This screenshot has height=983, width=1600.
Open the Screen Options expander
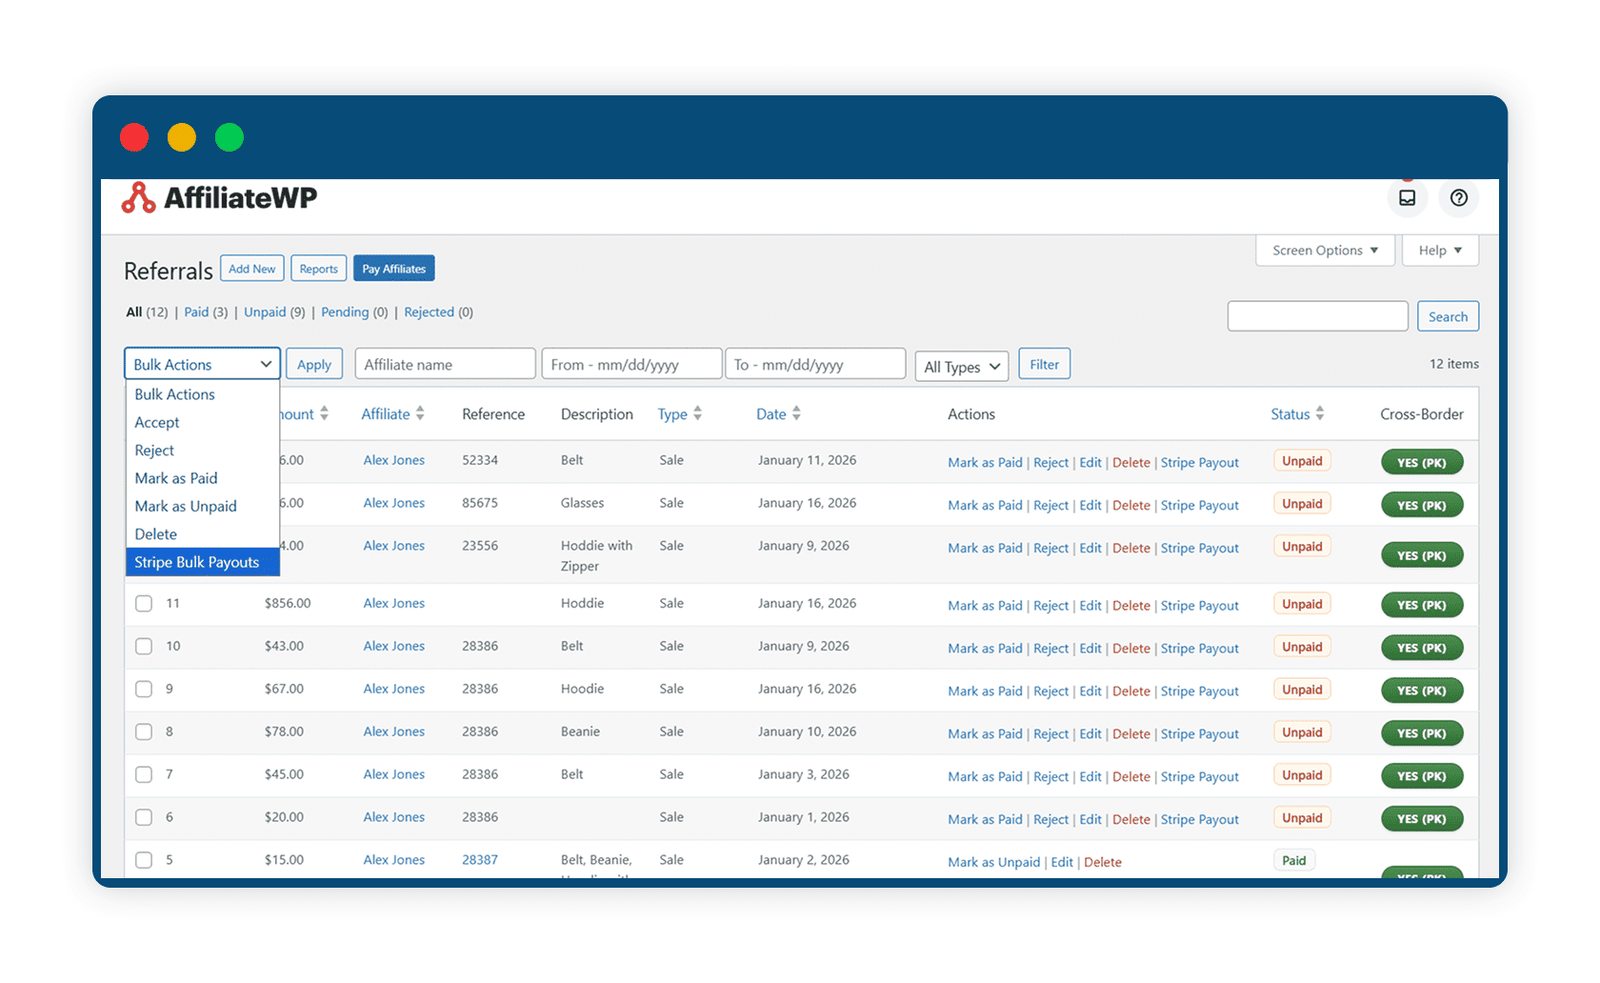click(1325, 250)
